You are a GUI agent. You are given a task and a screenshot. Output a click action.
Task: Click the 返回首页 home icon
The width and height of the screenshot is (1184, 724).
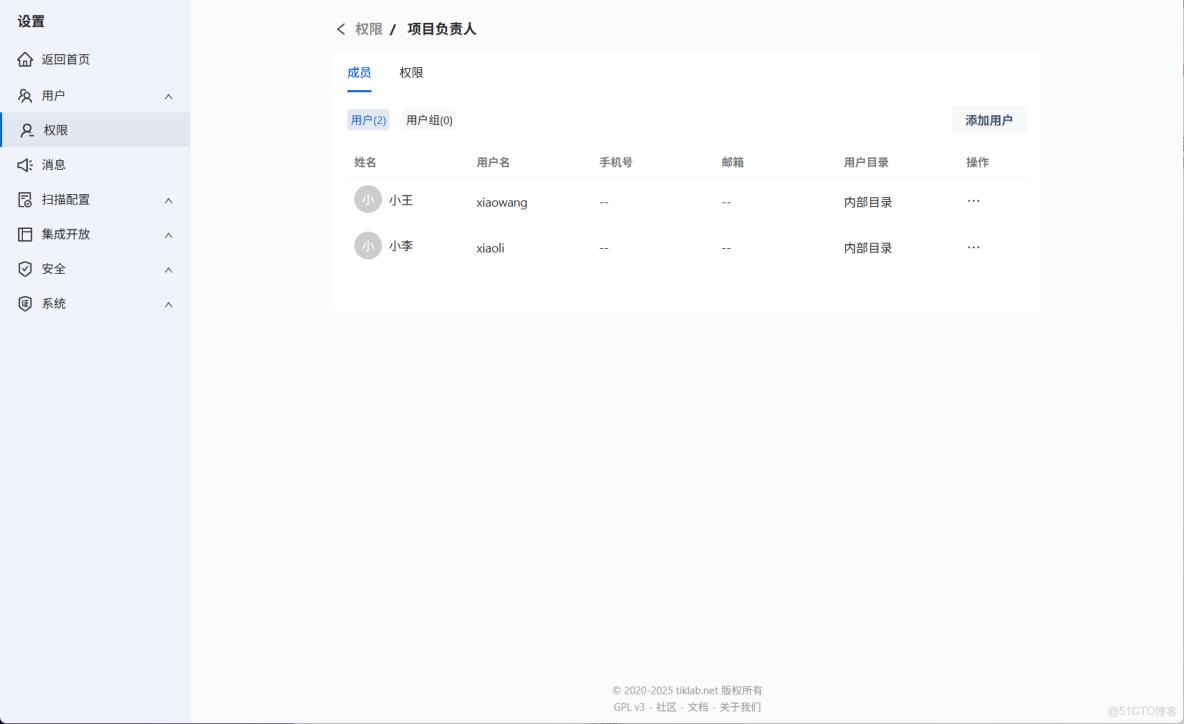point(24,59)
